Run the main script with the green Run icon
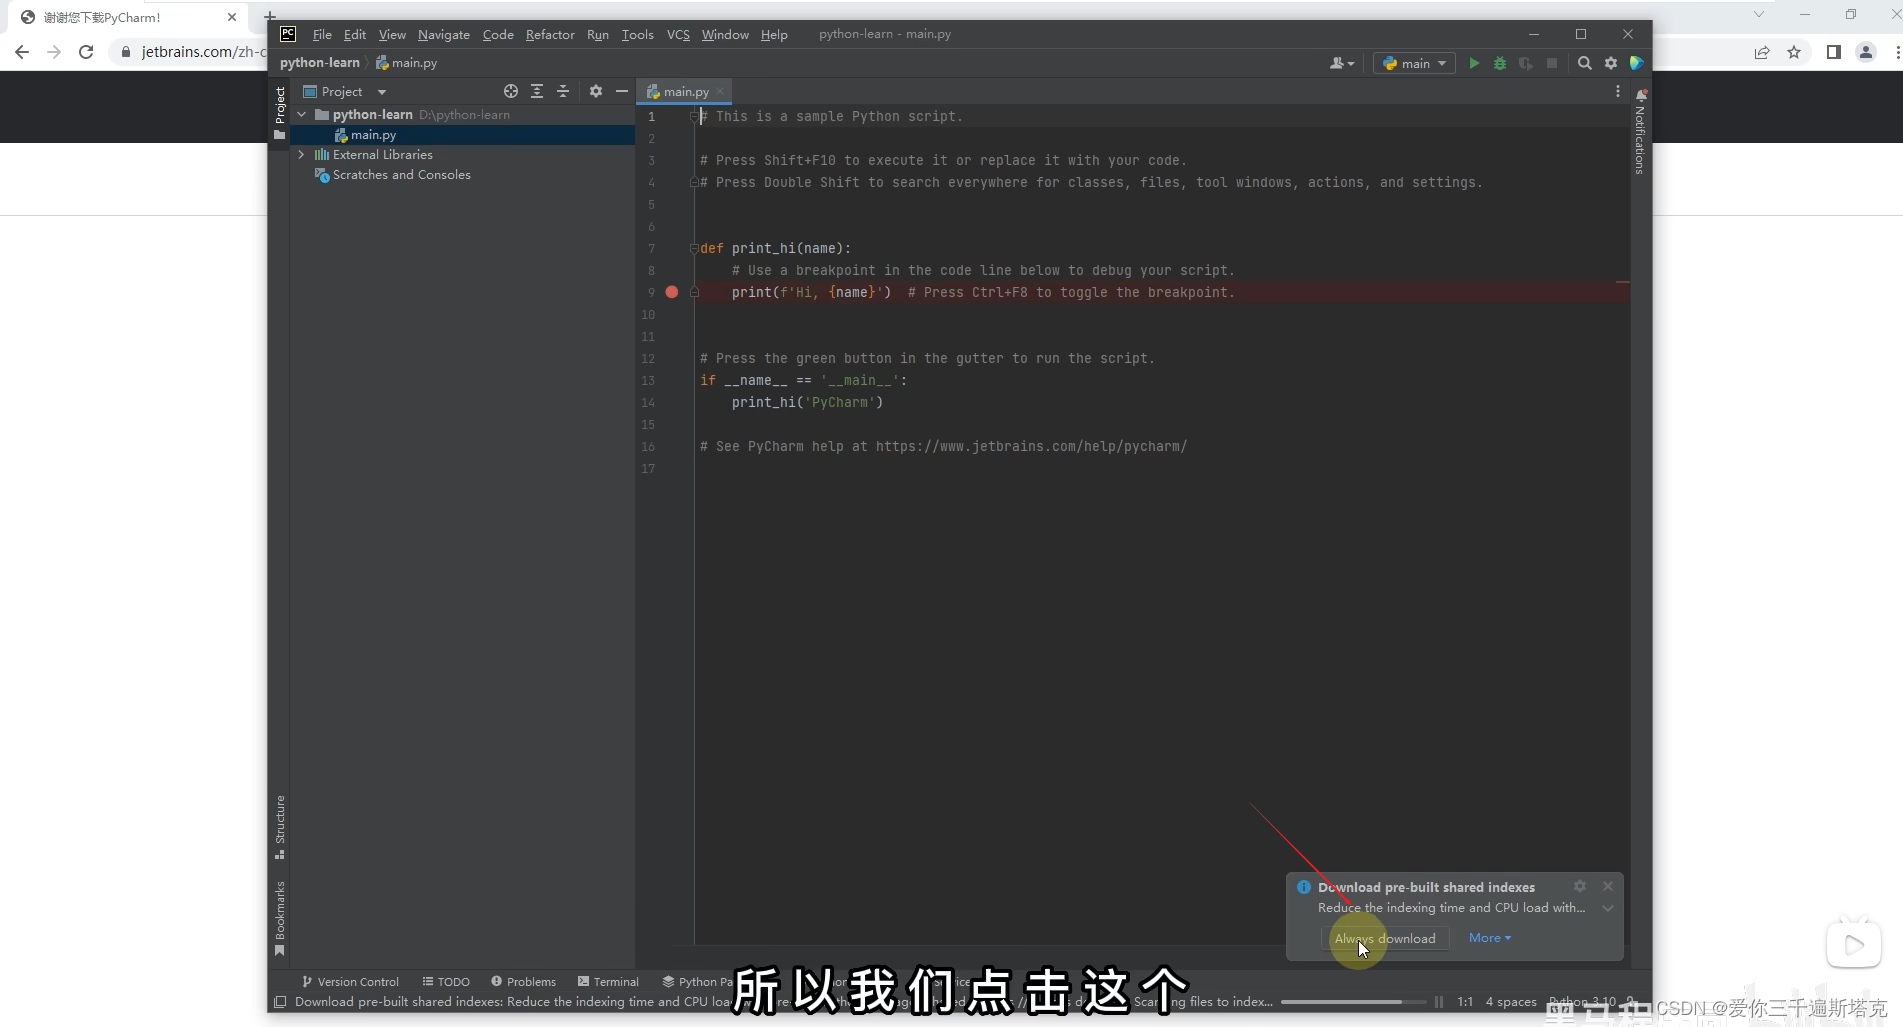This screenshot has height=1027, width=1903. (1474, 63)
